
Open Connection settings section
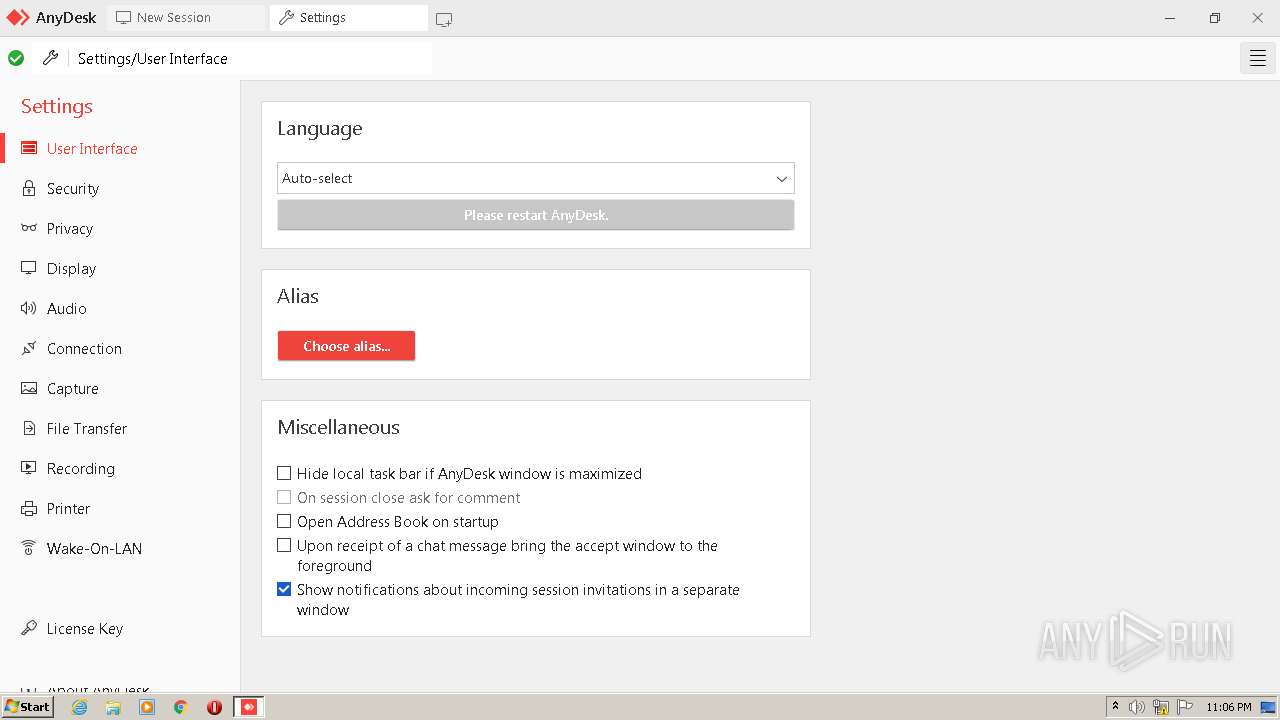(84, 348)
